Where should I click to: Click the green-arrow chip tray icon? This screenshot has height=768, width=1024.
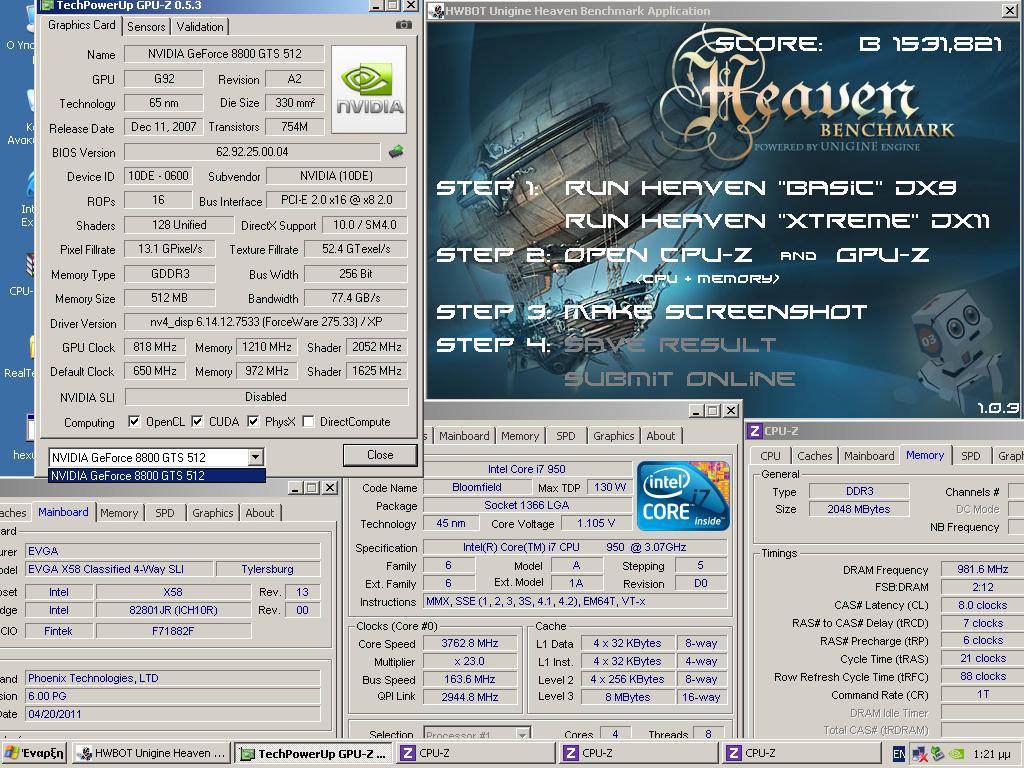point(937,754)
